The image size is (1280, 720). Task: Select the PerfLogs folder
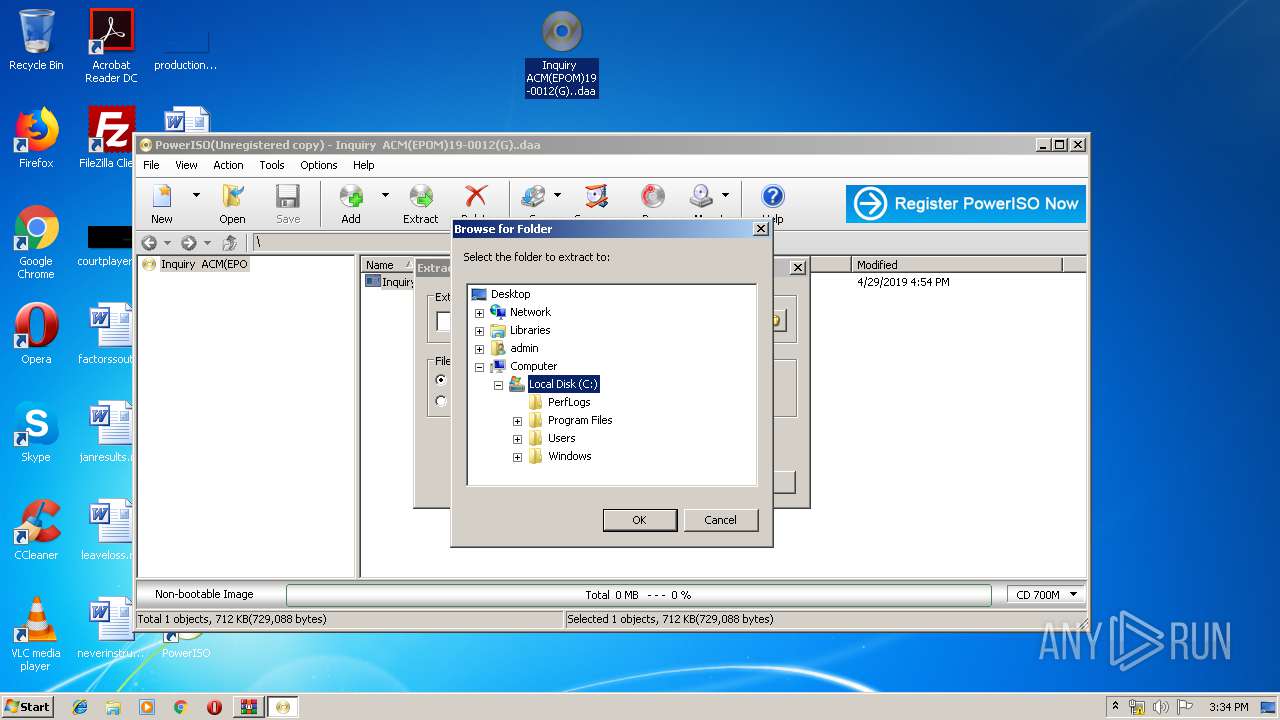pyautogui.click(x=569, y=402)
